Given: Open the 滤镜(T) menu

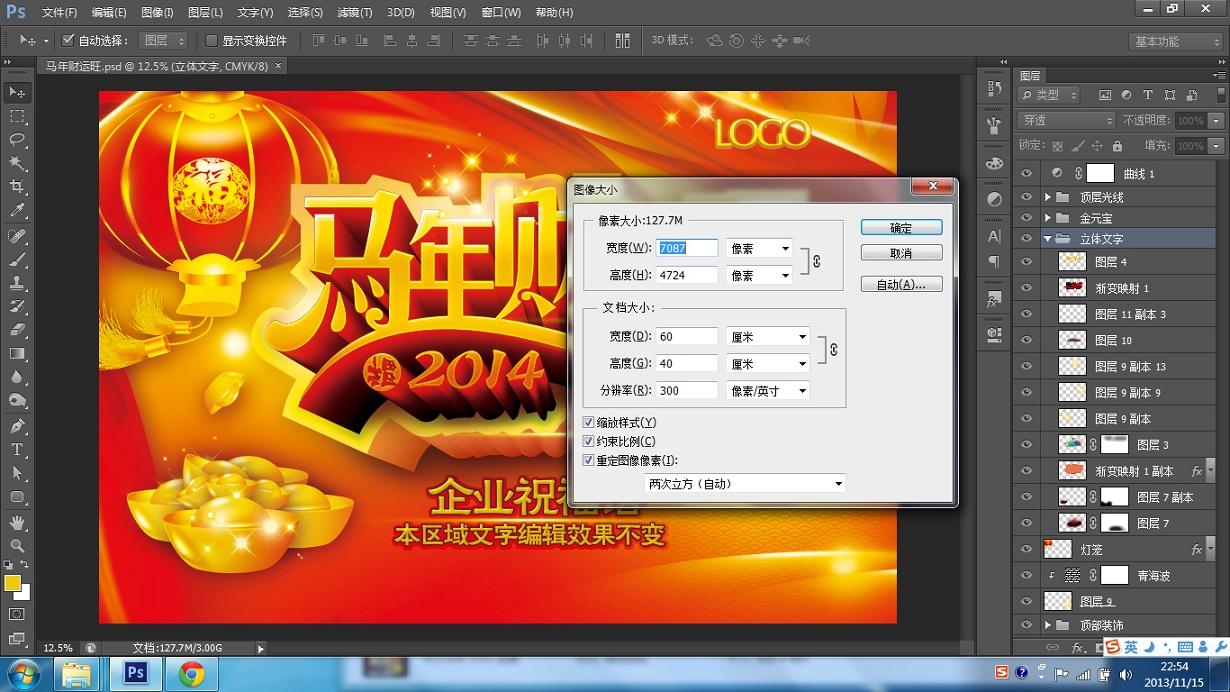Looking at the screenshot, I should [354, 13].
